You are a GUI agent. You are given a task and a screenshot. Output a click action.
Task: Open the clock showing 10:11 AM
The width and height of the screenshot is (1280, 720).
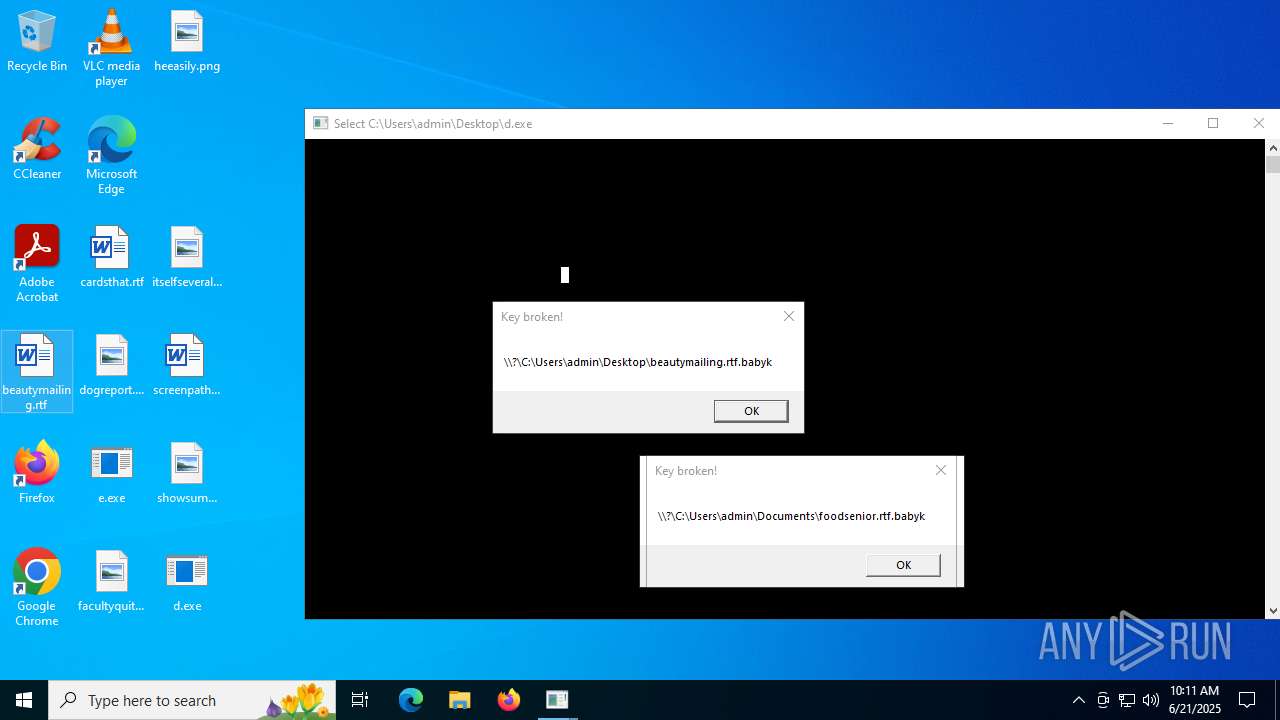click(x=1195, y=700)
